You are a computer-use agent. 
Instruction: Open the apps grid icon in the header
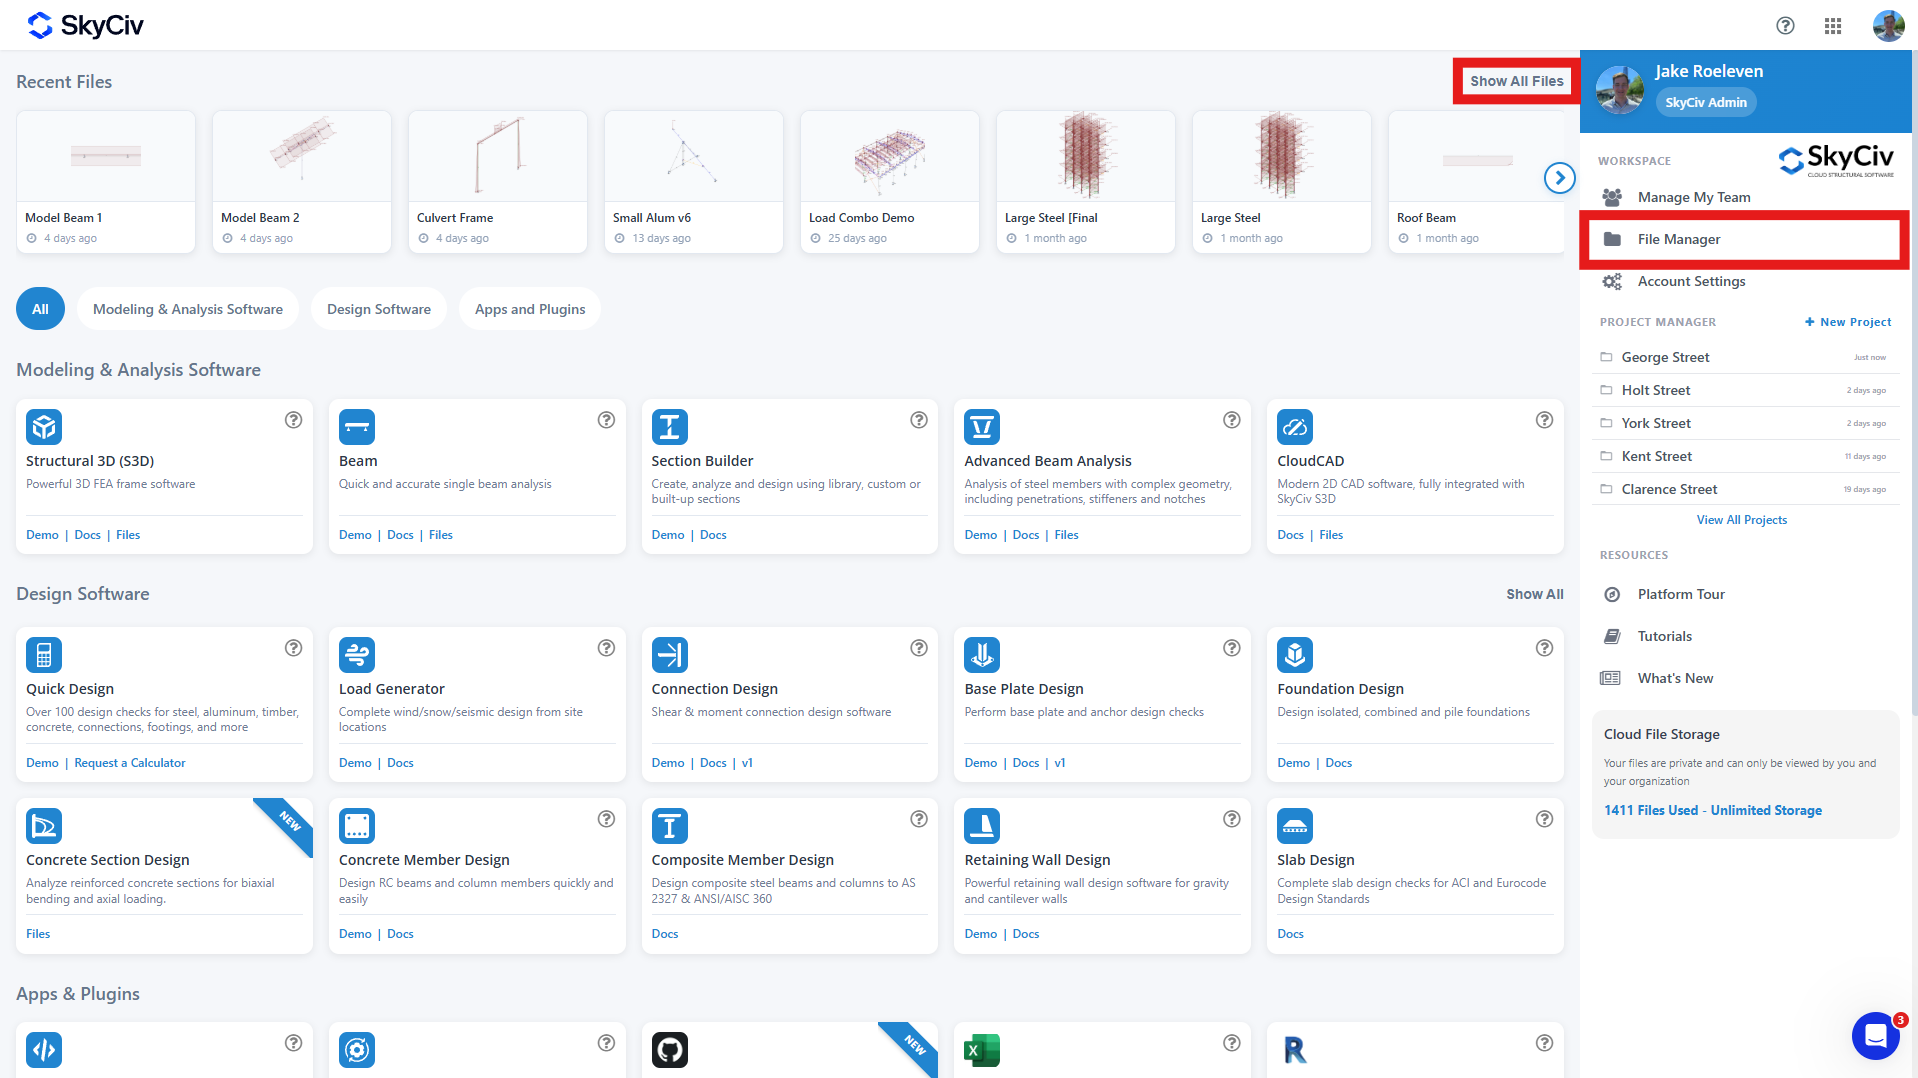coord(1833,26)
